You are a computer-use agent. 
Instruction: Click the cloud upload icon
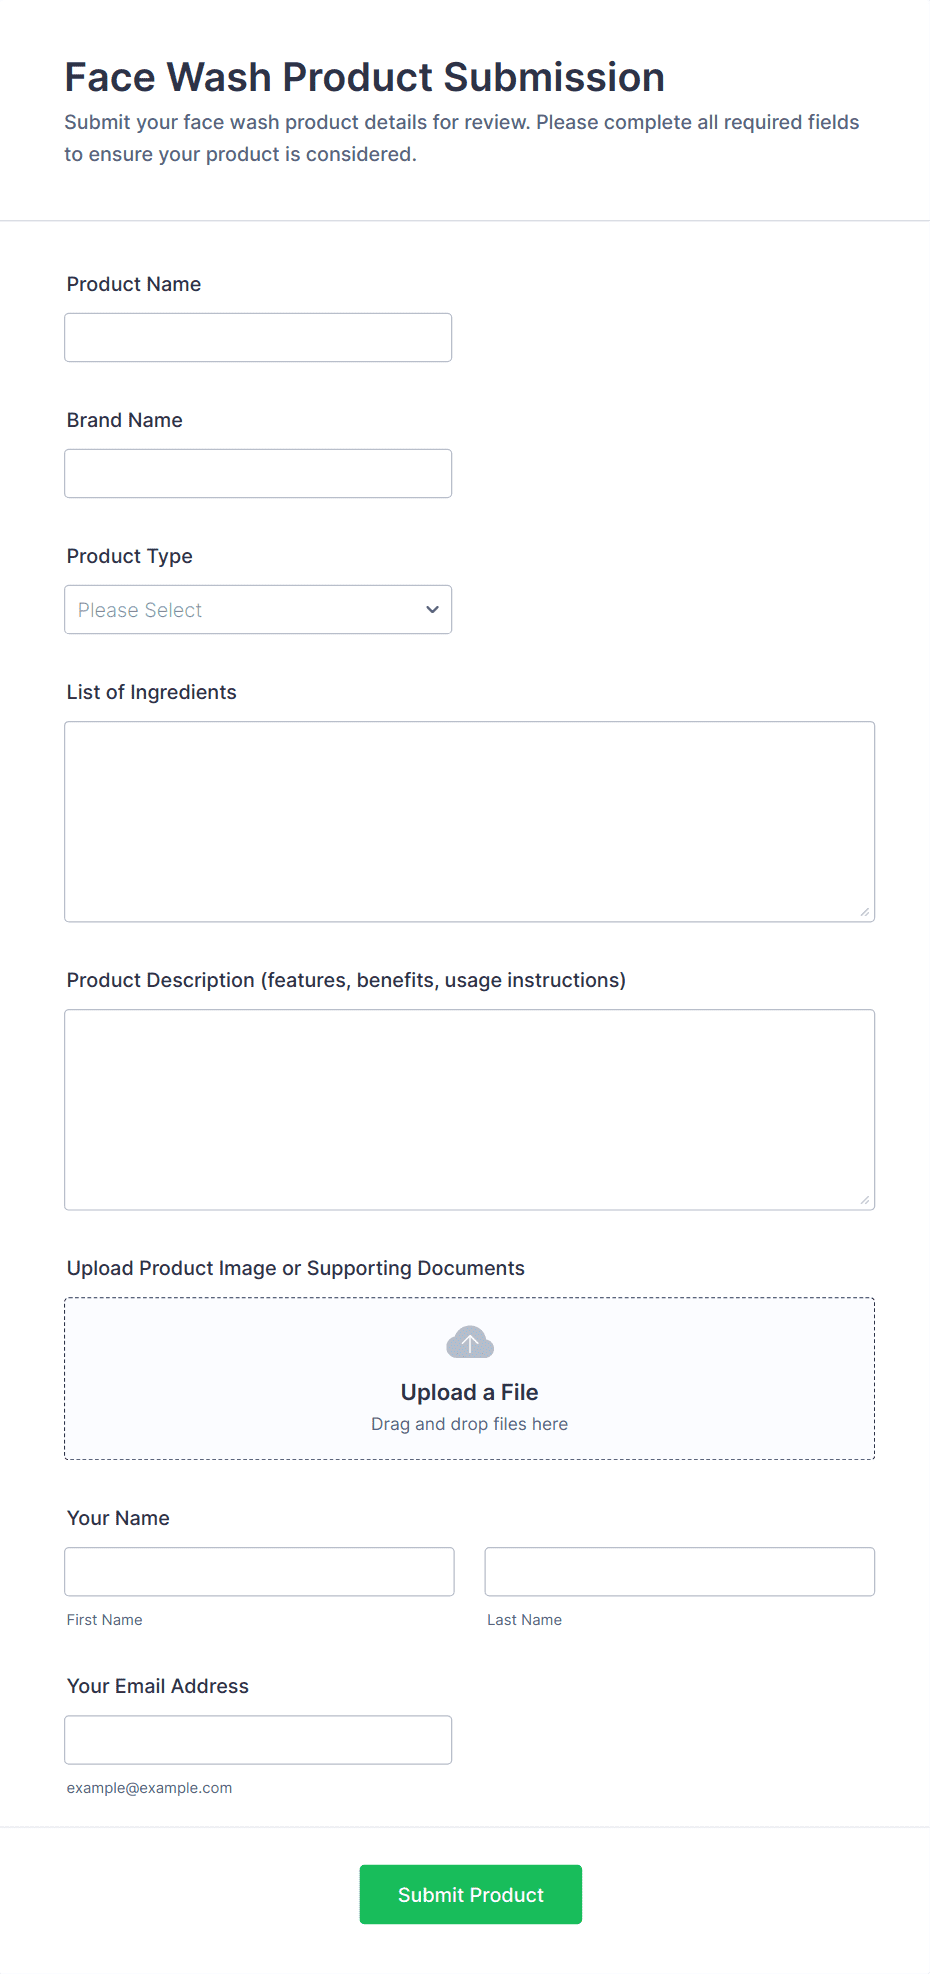click(470, 1342)
